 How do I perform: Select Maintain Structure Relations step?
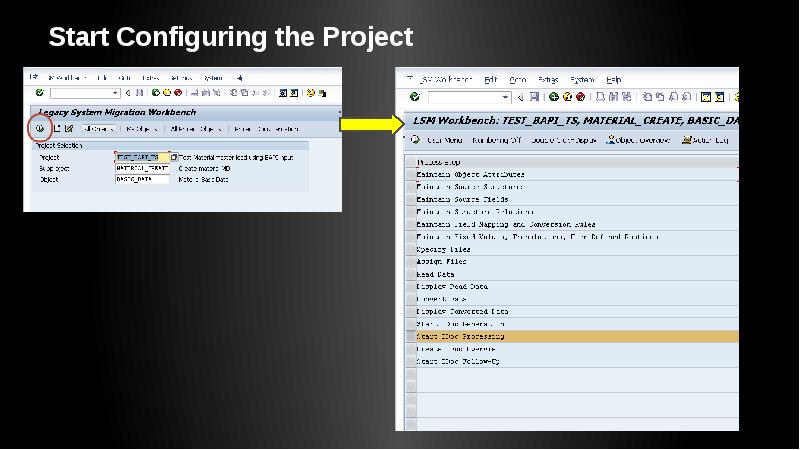pyautogui.click(x=577, y=212)
